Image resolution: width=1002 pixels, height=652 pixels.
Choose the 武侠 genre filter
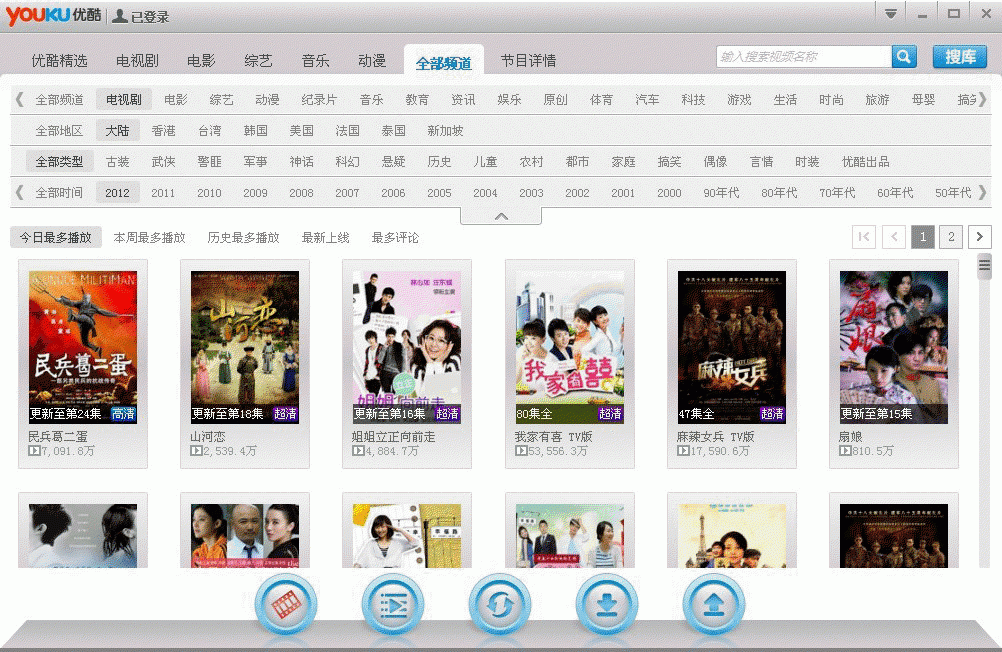pos(163,162)
